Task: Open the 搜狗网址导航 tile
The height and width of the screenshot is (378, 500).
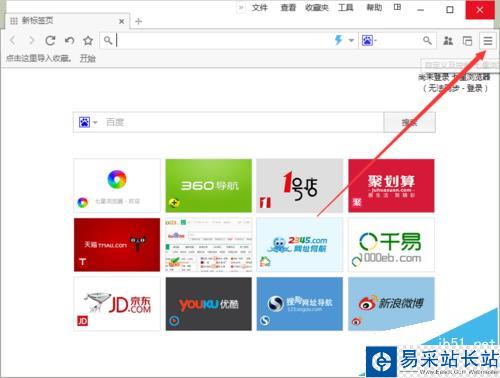Action: [x=300, y=304]
